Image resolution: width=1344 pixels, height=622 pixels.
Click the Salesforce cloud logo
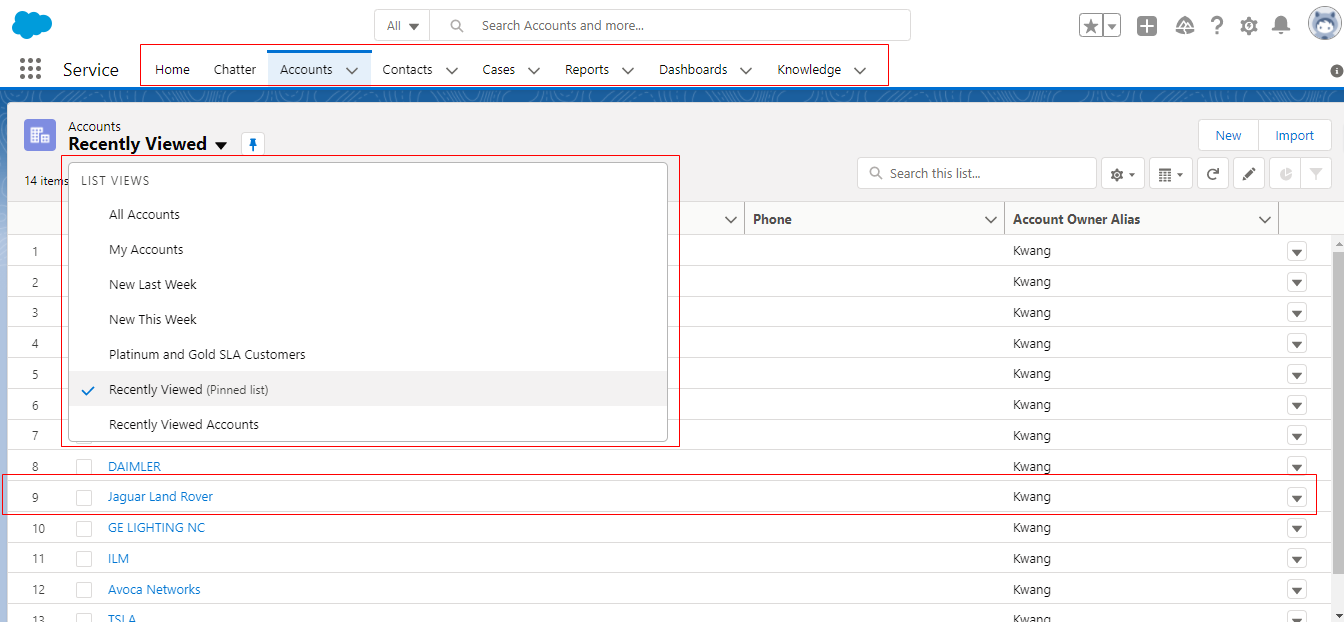click(33, 25)
